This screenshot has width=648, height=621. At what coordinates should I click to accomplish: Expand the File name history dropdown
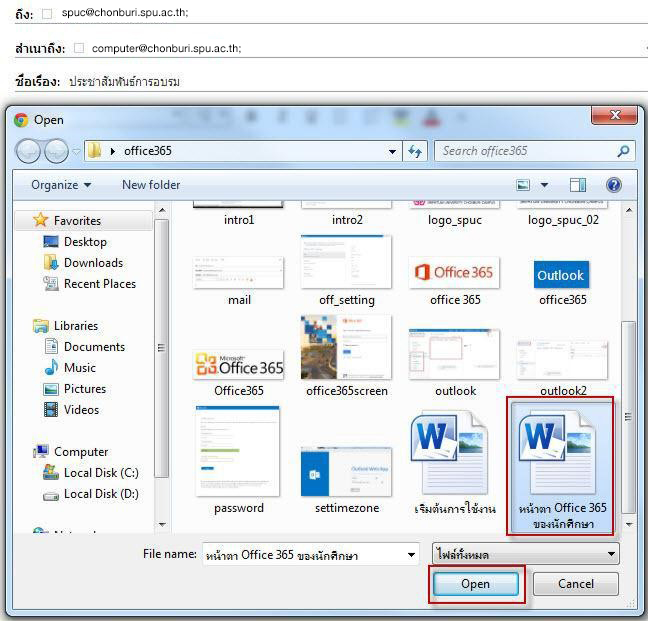(x=411, y=555)
